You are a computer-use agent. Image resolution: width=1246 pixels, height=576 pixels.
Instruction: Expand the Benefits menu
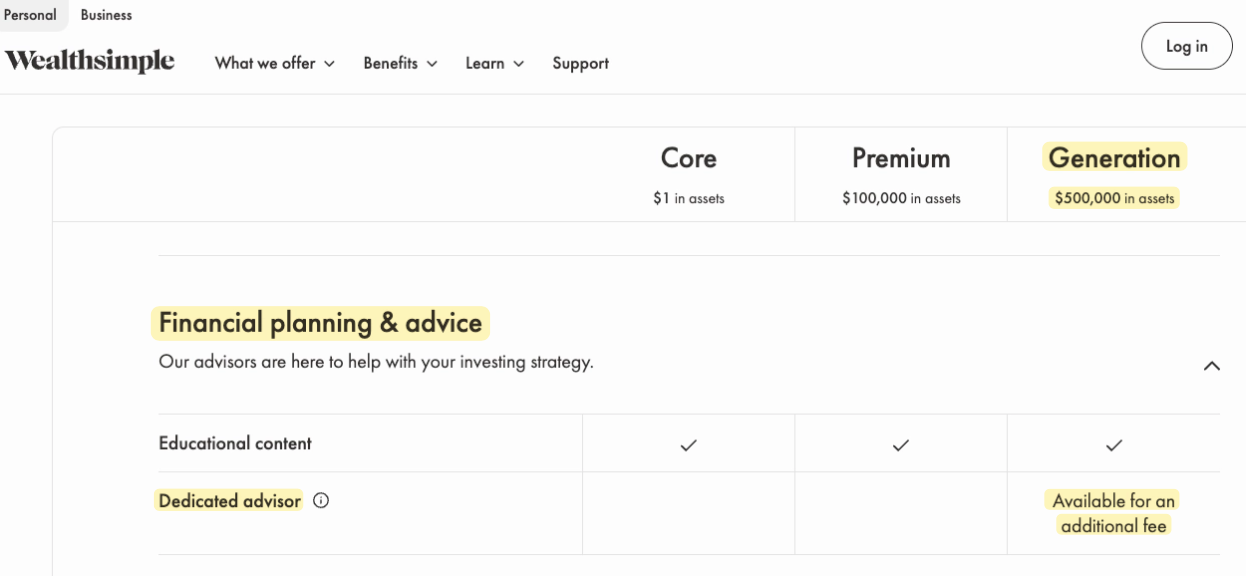400,63
